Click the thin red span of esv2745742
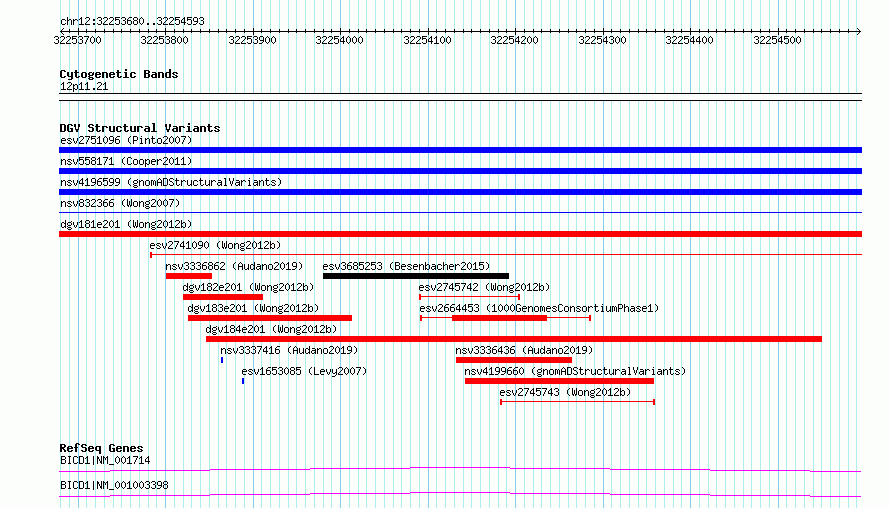Image resolution: width=890 pixels, height=508 pixels. click(x=469, y=297)
